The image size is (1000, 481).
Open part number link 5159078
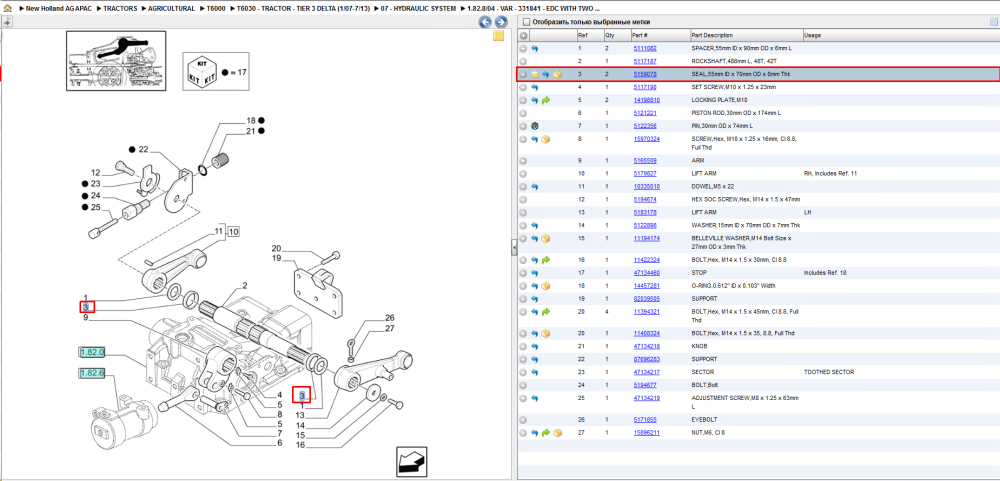click(x=645, y=75)
